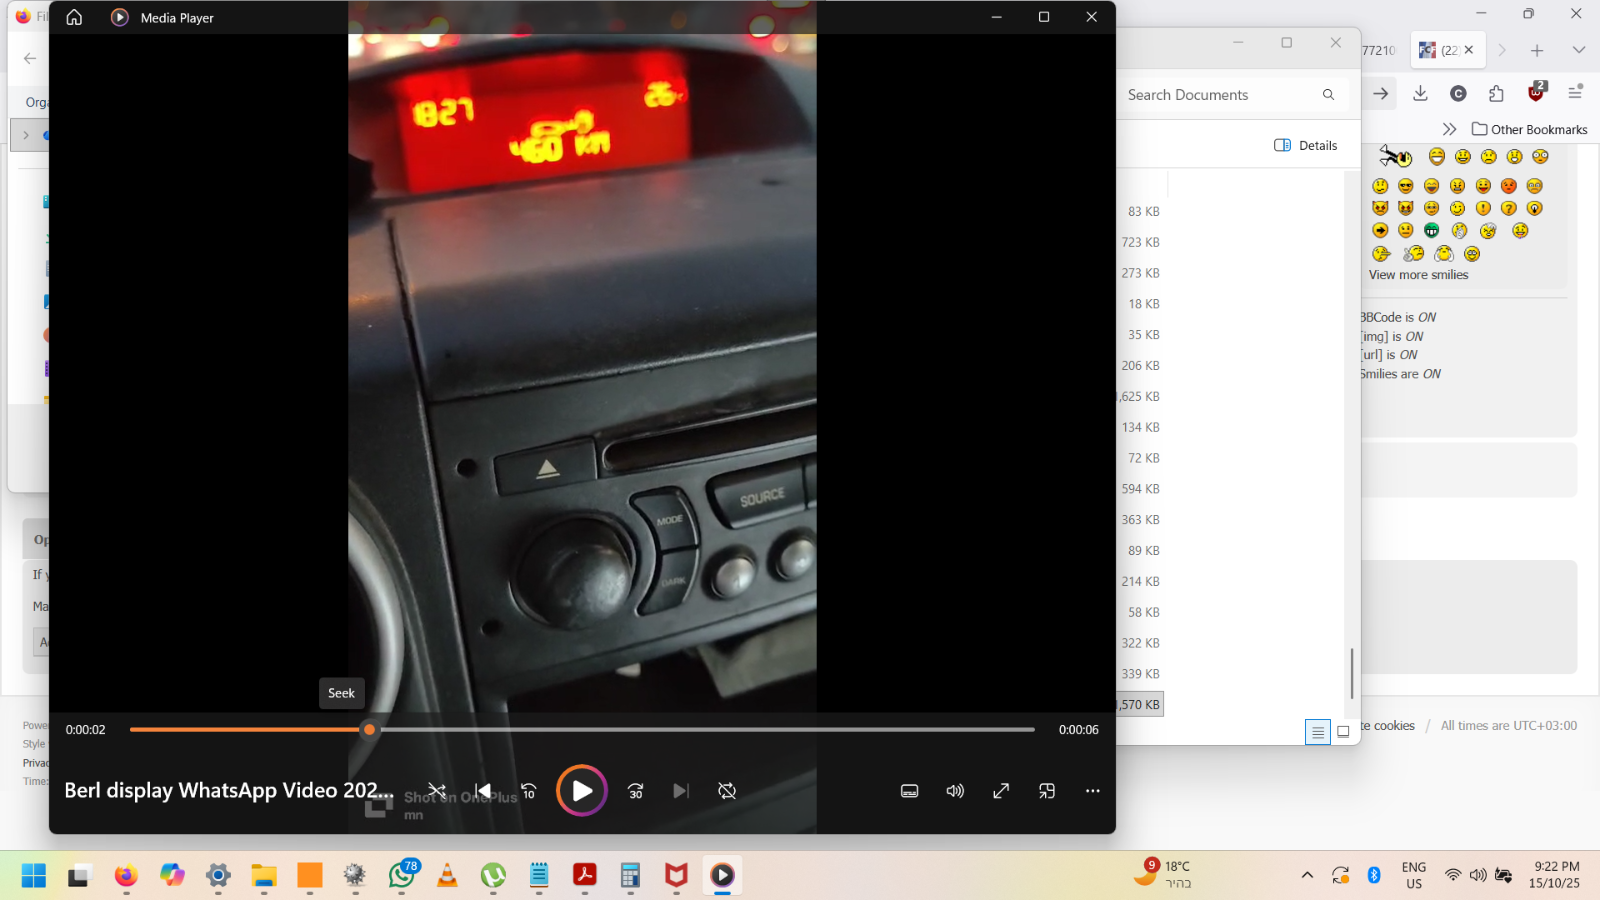Open the 18°C weather widget

pyautogui.click(x=1164, y=874)
